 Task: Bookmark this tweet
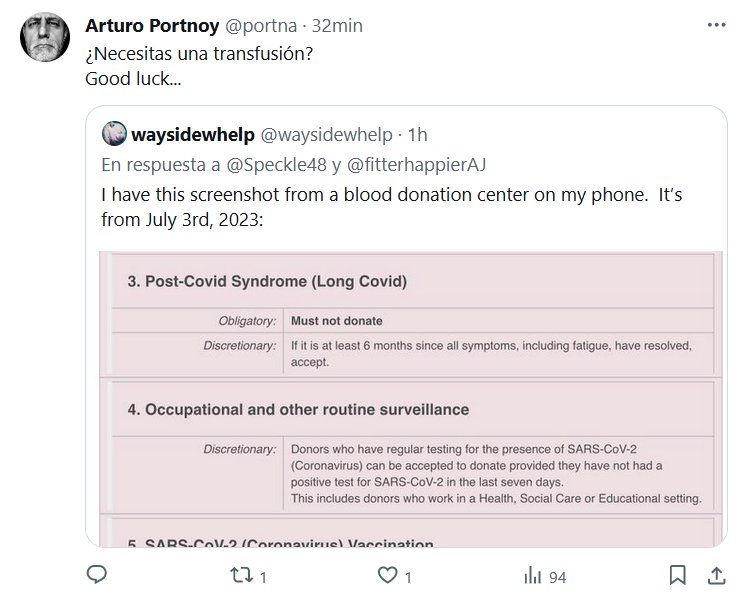(x=678, y=576)
